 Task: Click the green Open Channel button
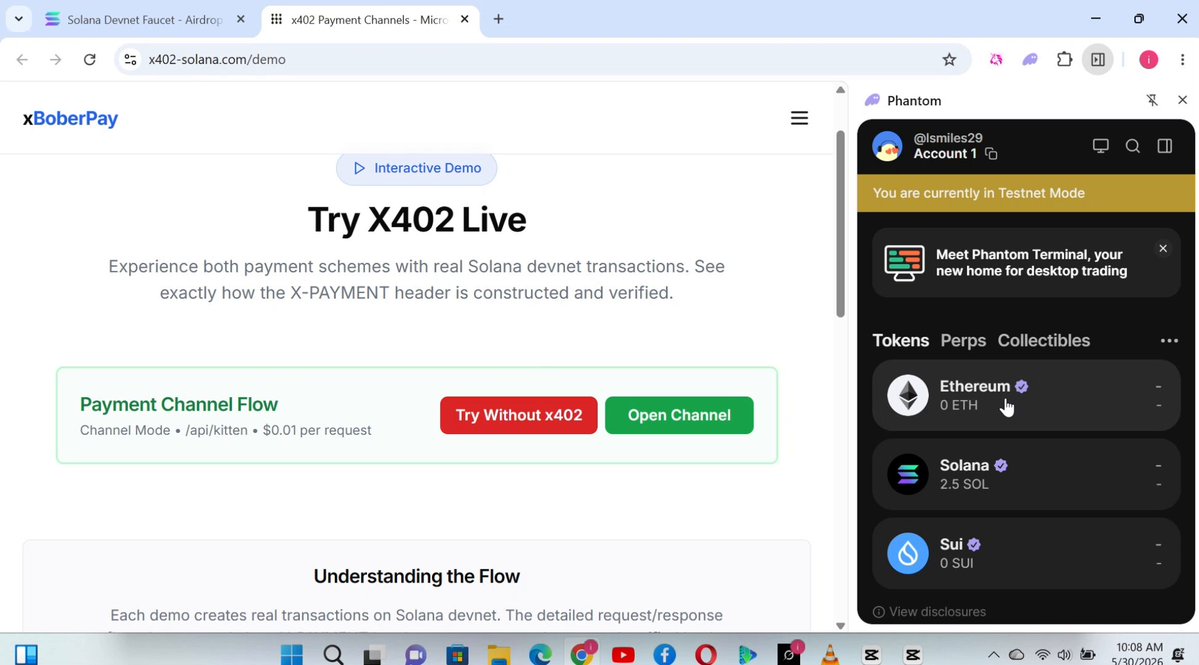click(679, 415)
